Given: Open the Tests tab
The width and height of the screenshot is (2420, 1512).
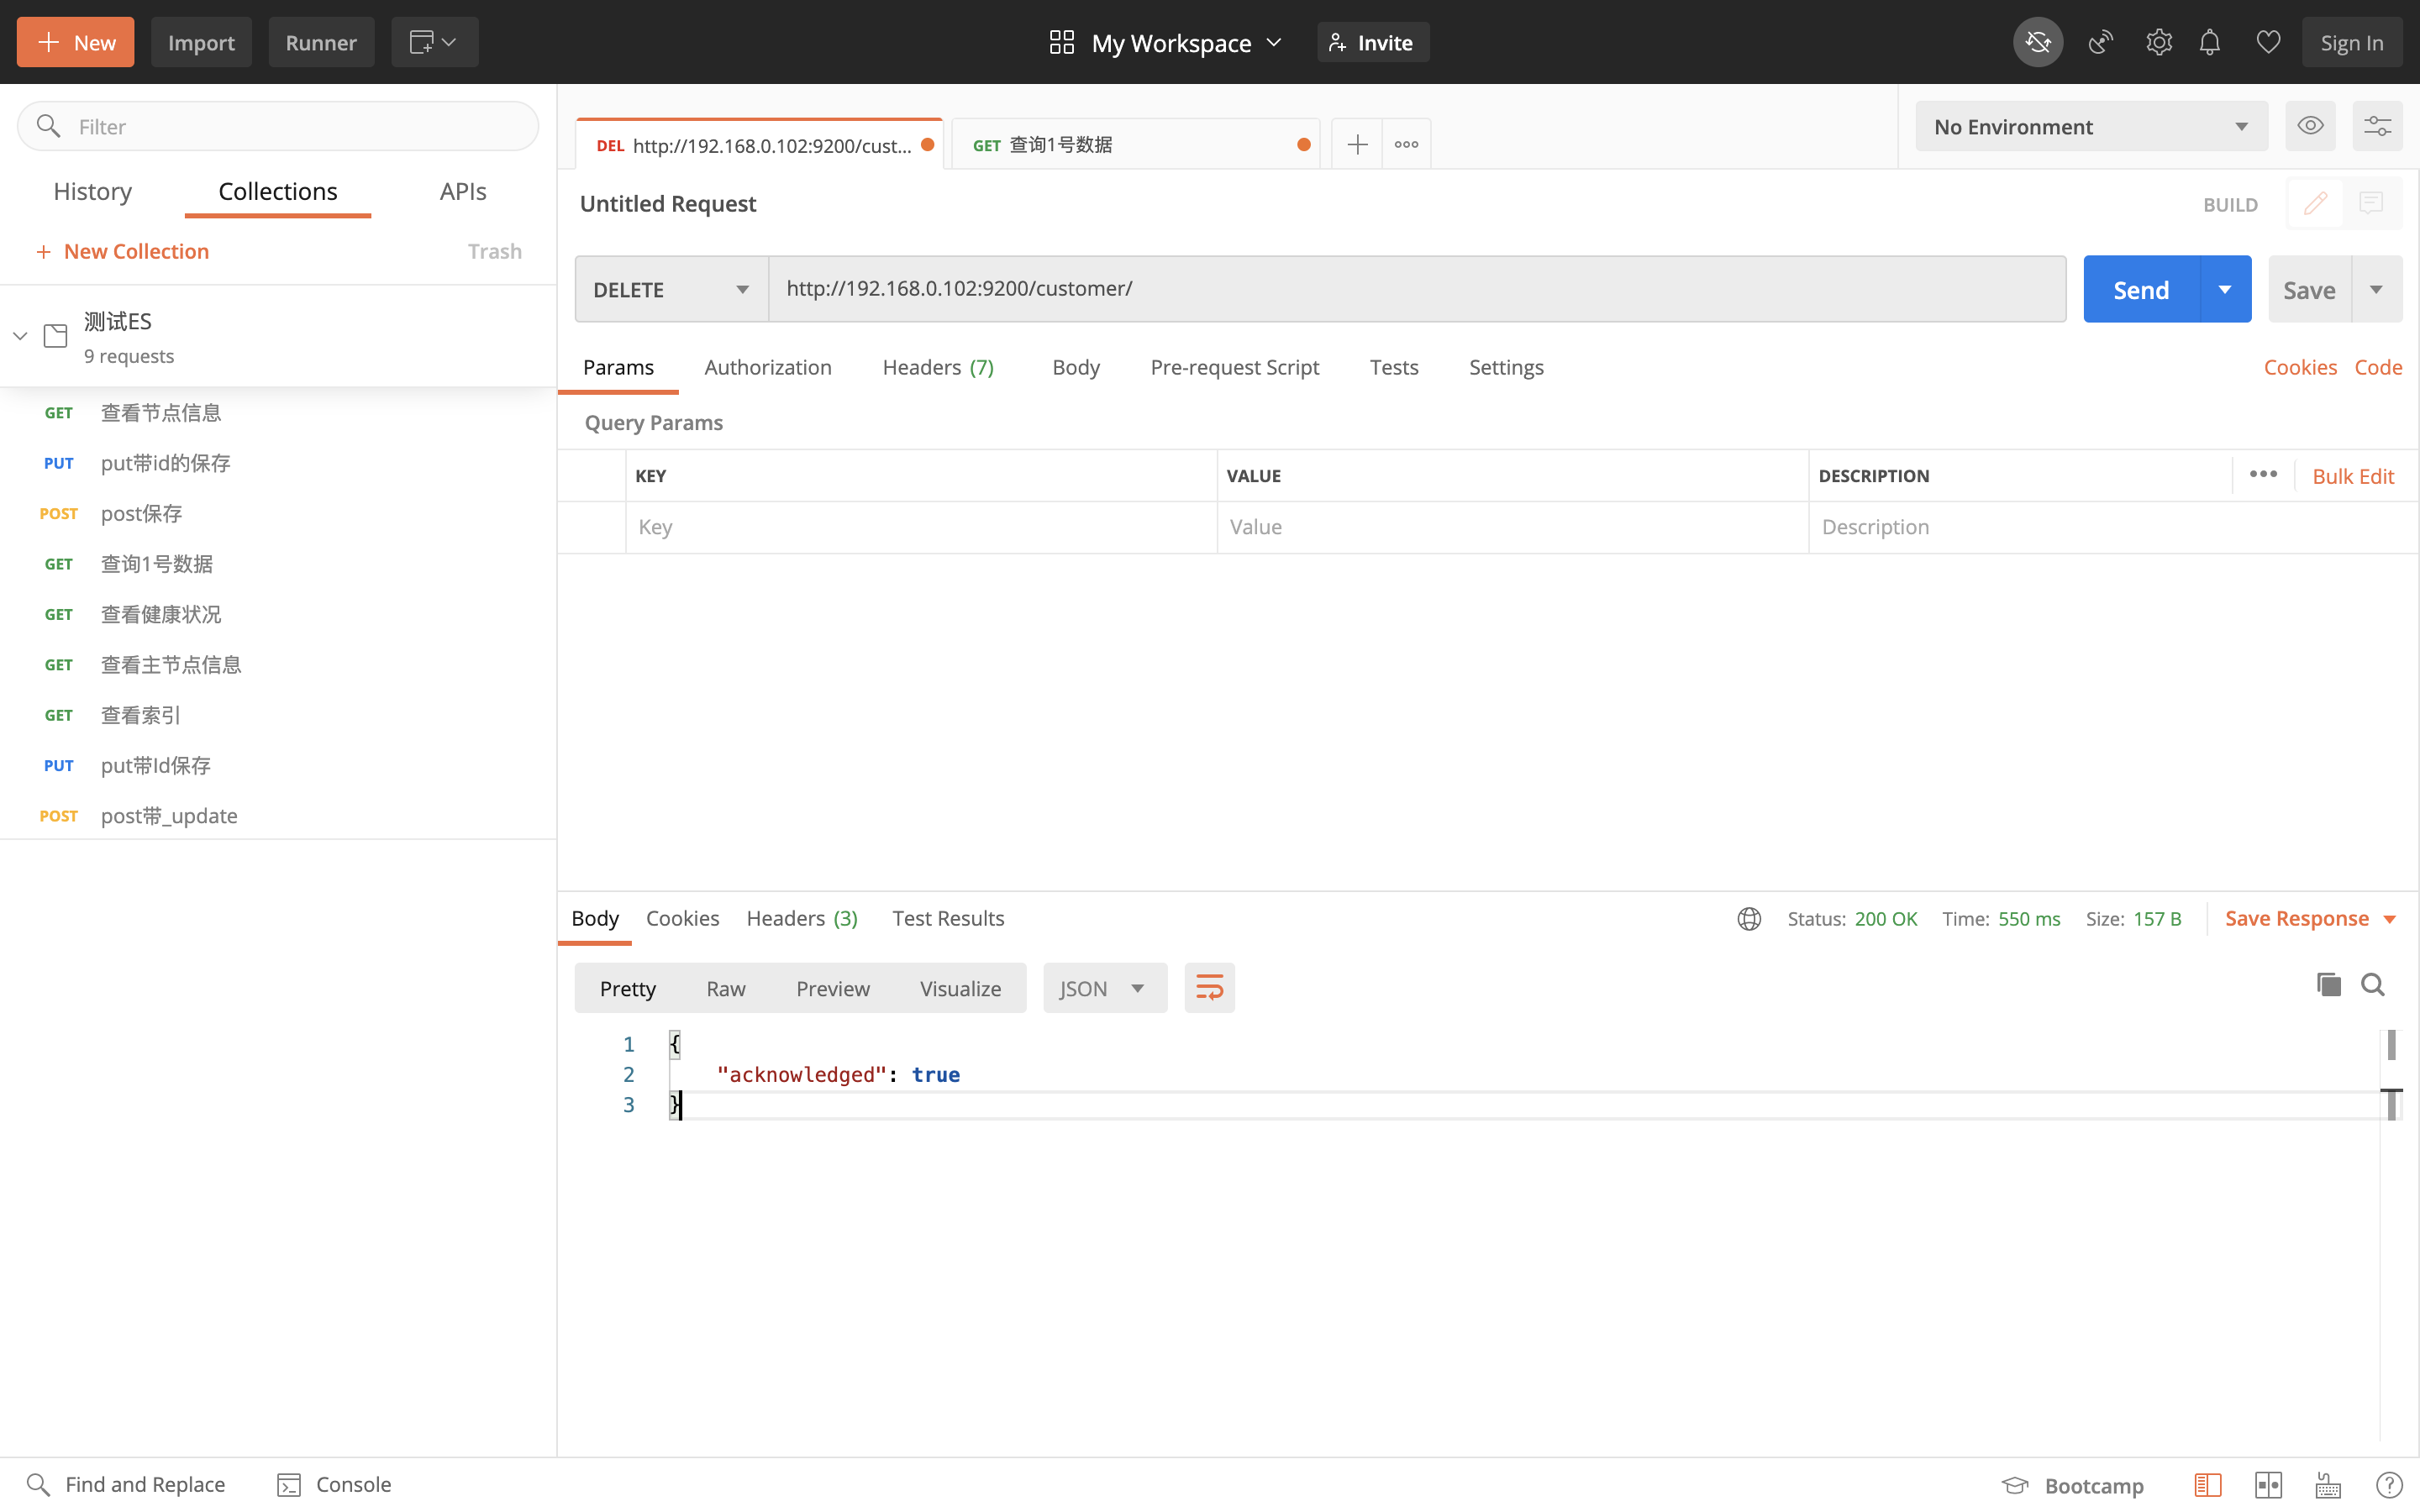Looking at the screenshot, I should point(1394,367).
